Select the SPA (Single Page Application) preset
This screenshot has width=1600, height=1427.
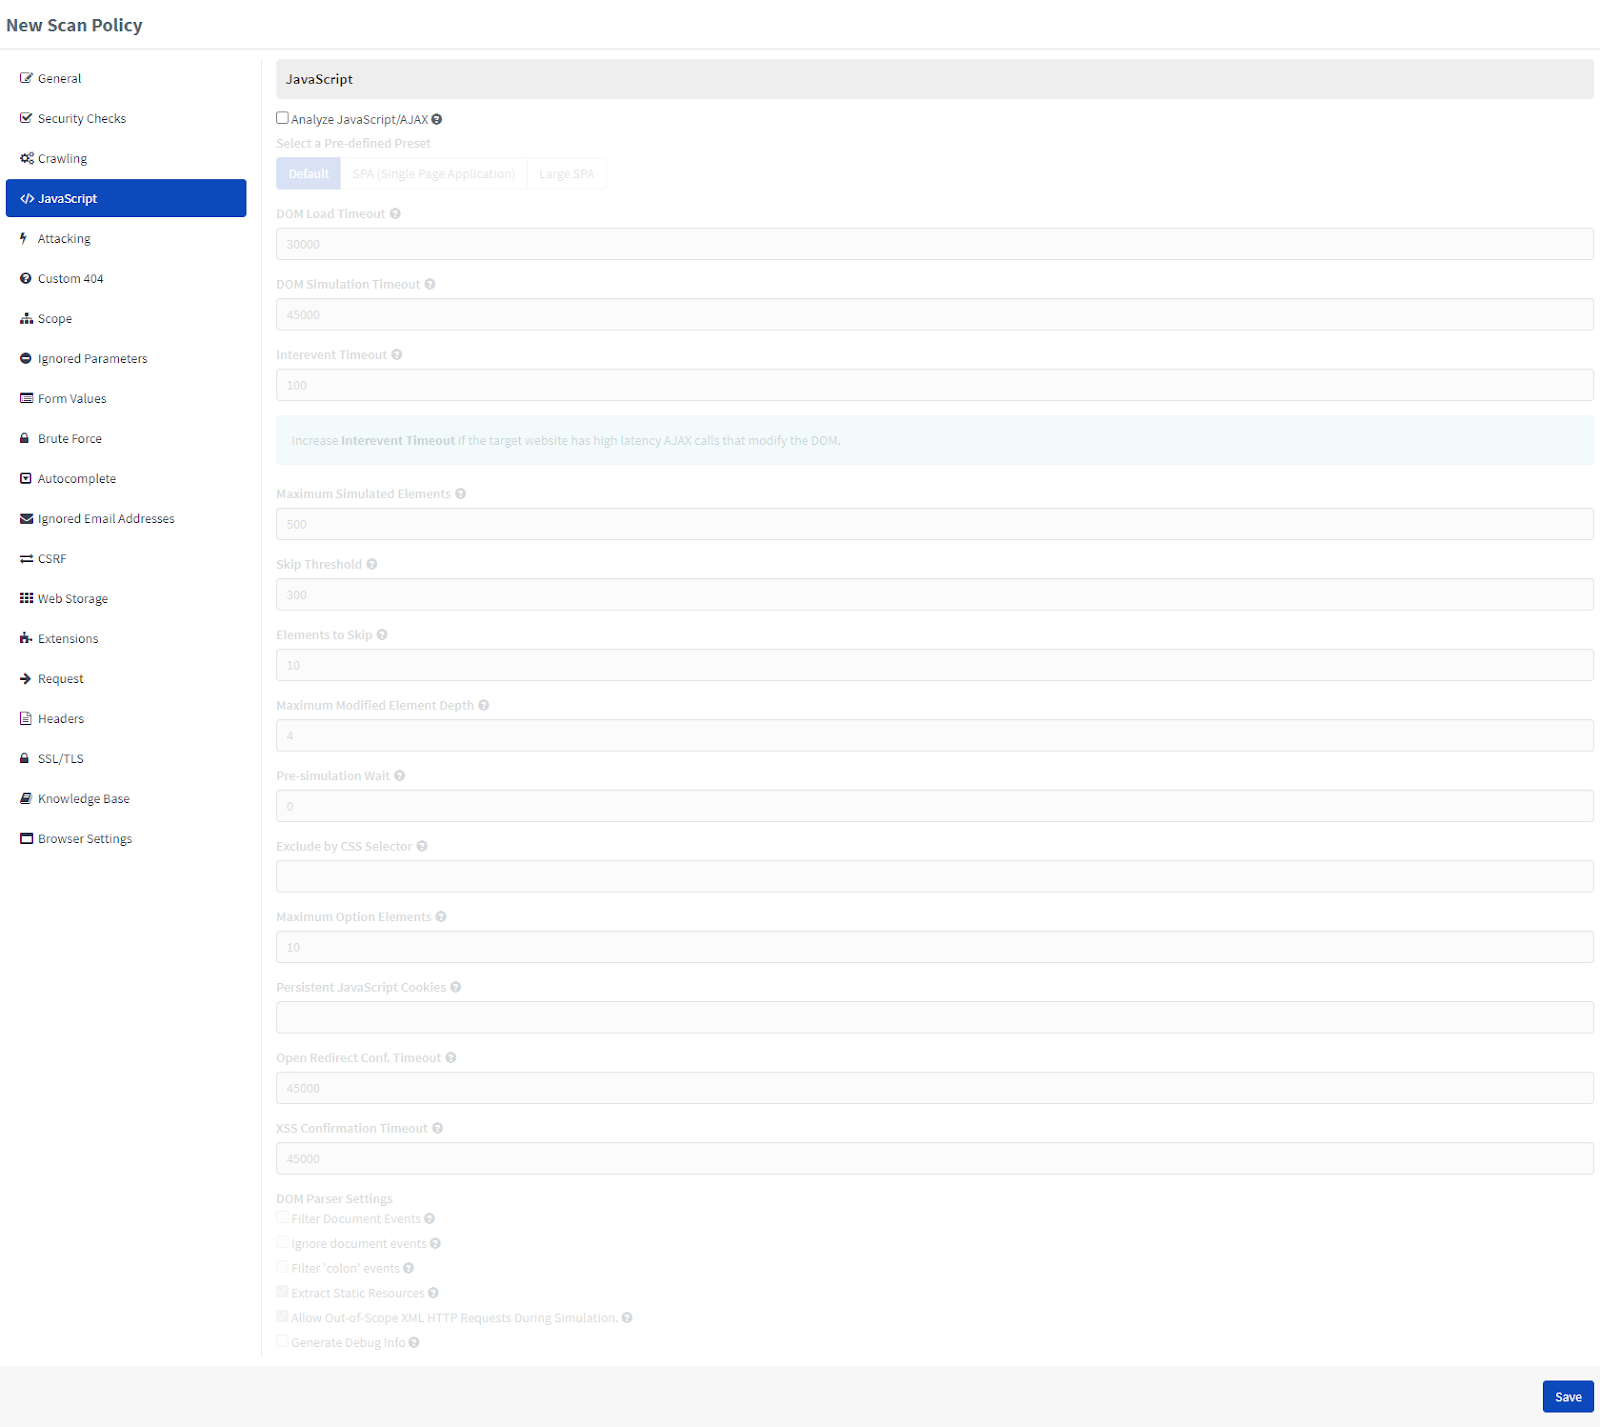coord(434,174)
